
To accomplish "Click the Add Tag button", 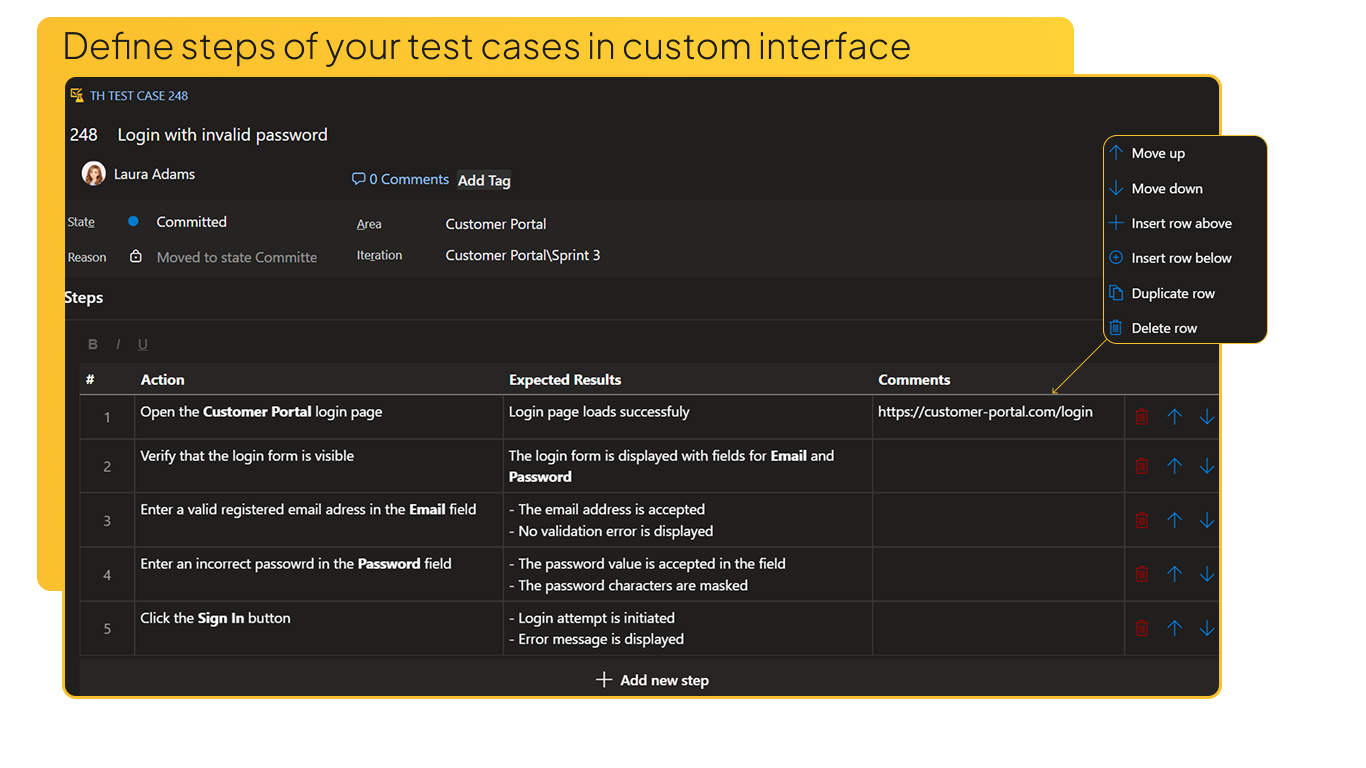I will coord(483,180).
